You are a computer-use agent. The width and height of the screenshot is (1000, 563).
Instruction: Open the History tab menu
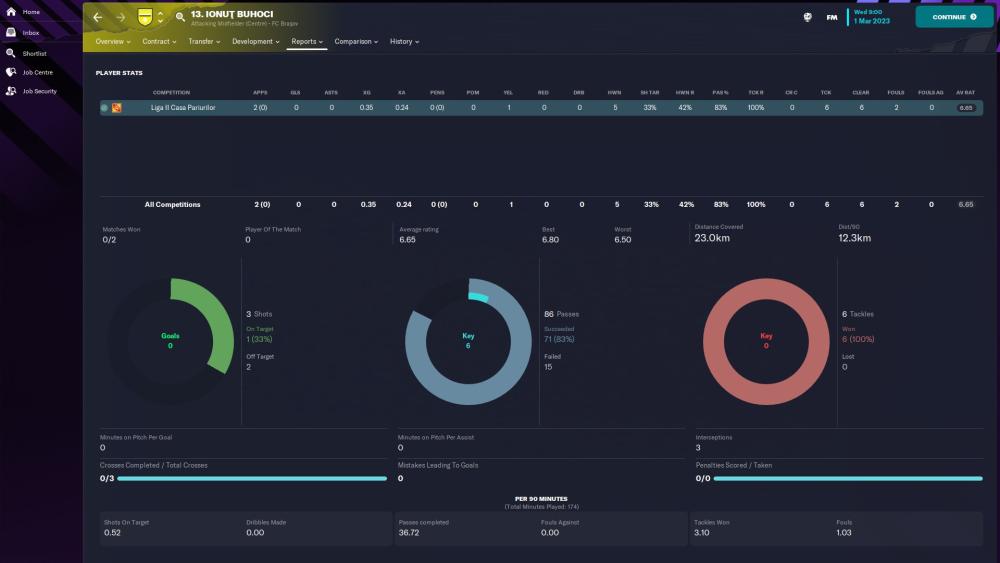click(x=404, y=42)
